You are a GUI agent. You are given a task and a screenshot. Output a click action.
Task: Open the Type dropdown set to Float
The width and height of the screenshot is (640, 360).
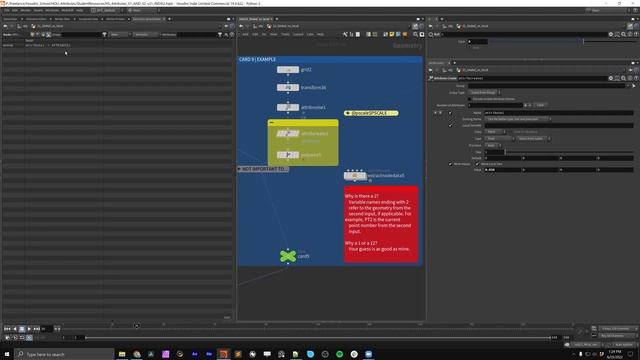[x=500, y=138]
